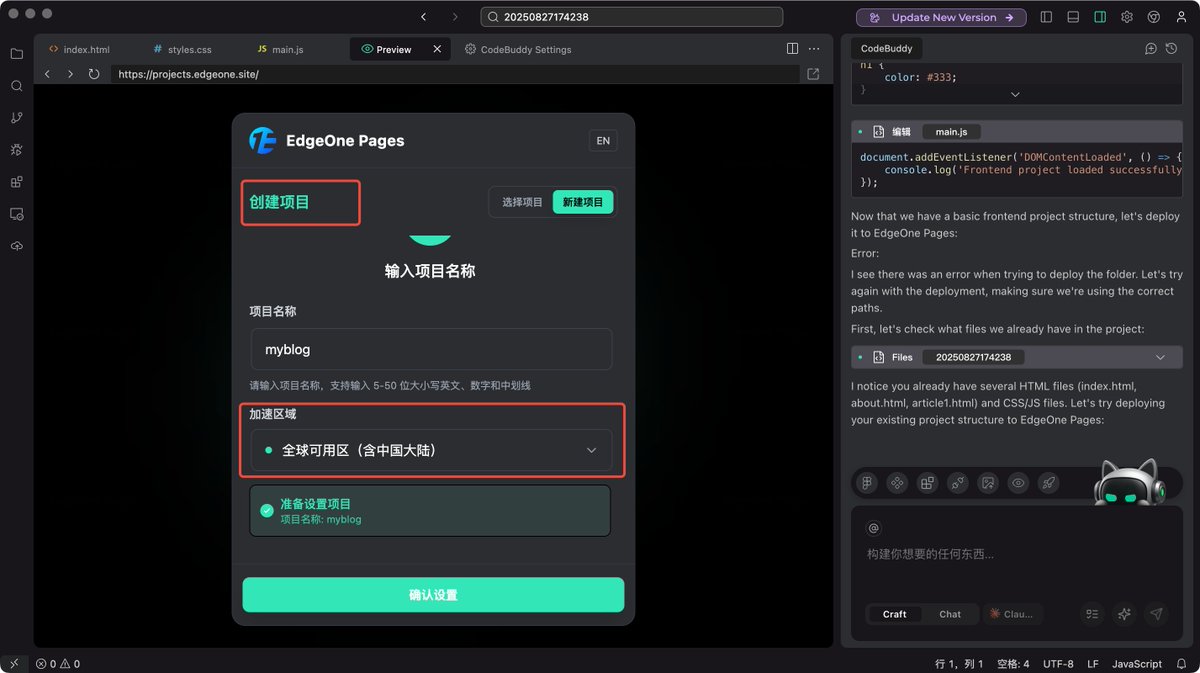The height and width of the screenshot is (673, 1200).
Task: Click preview browser back arrow
Action: point(47,74)
